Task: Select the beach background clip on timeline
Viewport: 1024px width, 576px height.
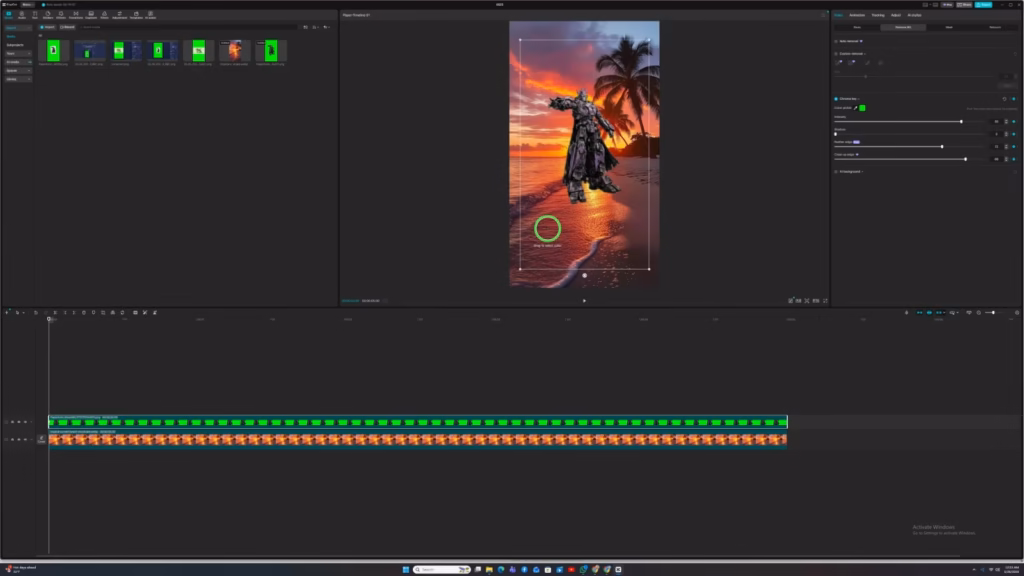Action: [418, 440]
